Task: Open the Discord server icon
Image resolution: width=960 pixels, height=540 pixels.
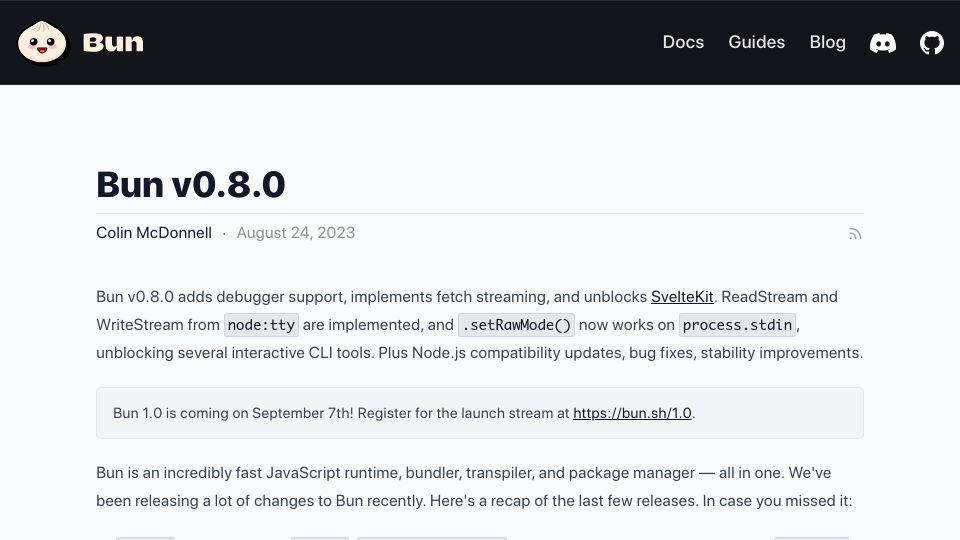Action: (883, 43)
